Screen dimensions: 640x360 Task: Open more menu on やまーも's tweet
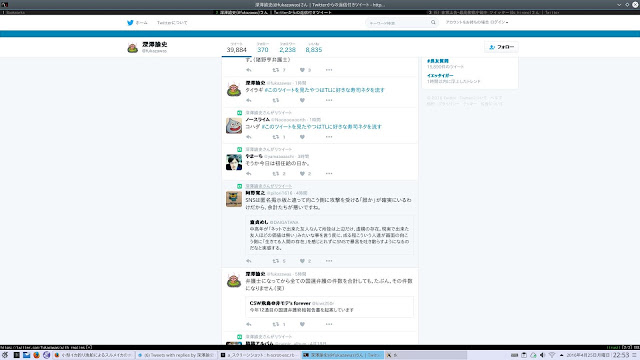coord(329,174)
